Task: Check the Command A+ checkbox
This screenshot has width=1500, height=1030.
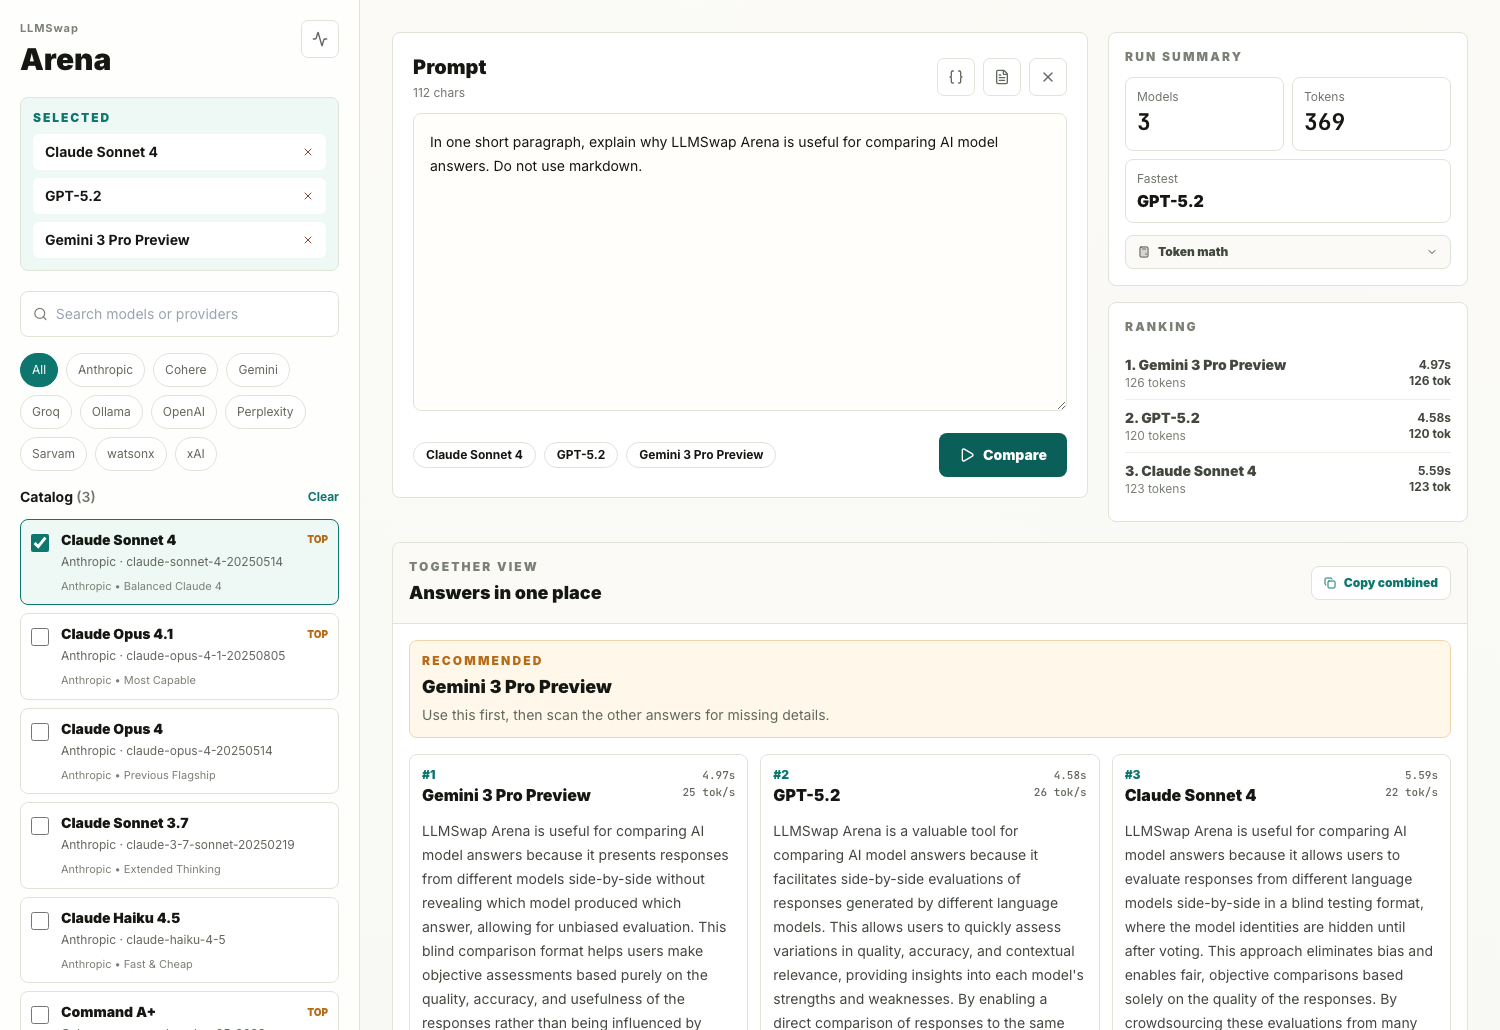Action: click(x=40, y=1015)
